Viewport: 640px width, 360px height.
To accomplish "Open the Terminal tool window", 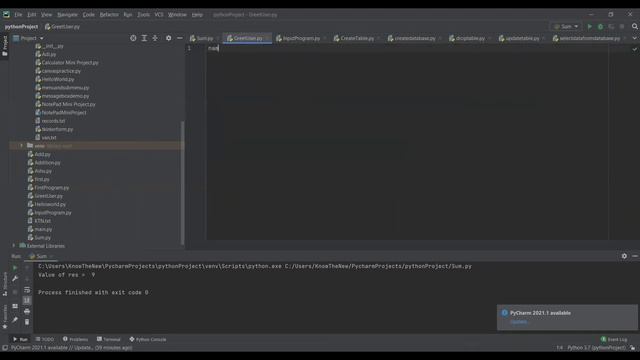I will pos(109,339).
